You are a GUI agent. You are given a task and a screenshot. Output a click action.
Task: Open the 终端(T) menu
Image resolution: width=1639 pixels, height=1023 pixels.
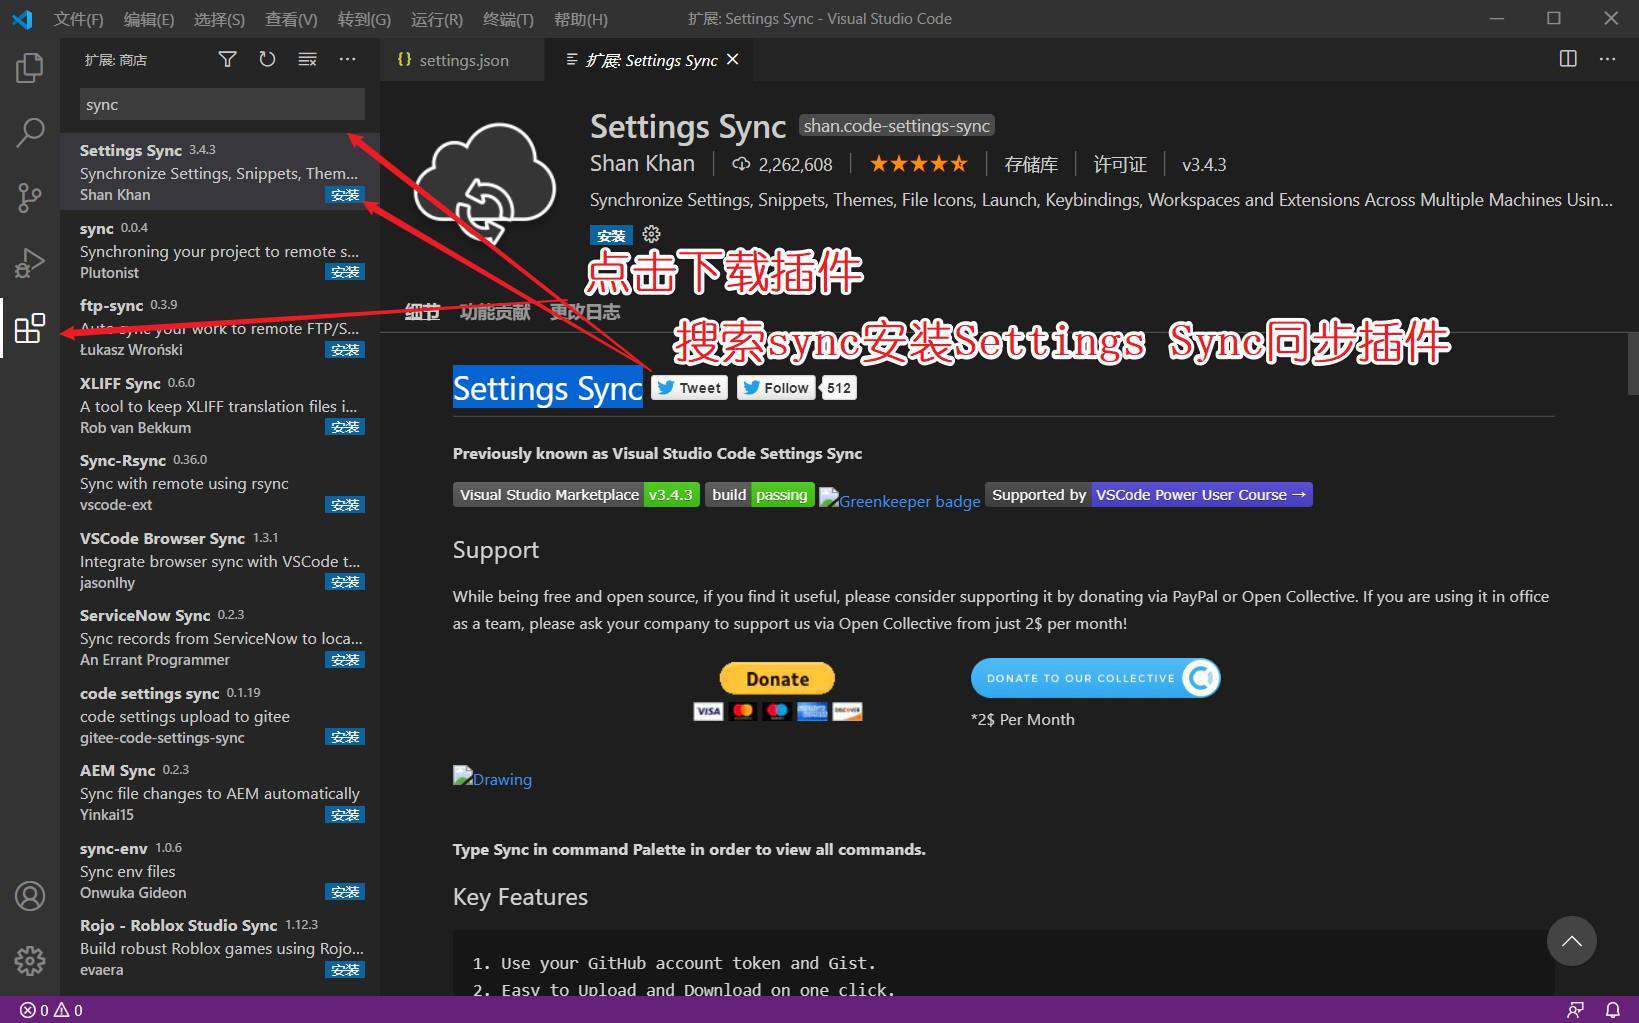tap(508, 19)
